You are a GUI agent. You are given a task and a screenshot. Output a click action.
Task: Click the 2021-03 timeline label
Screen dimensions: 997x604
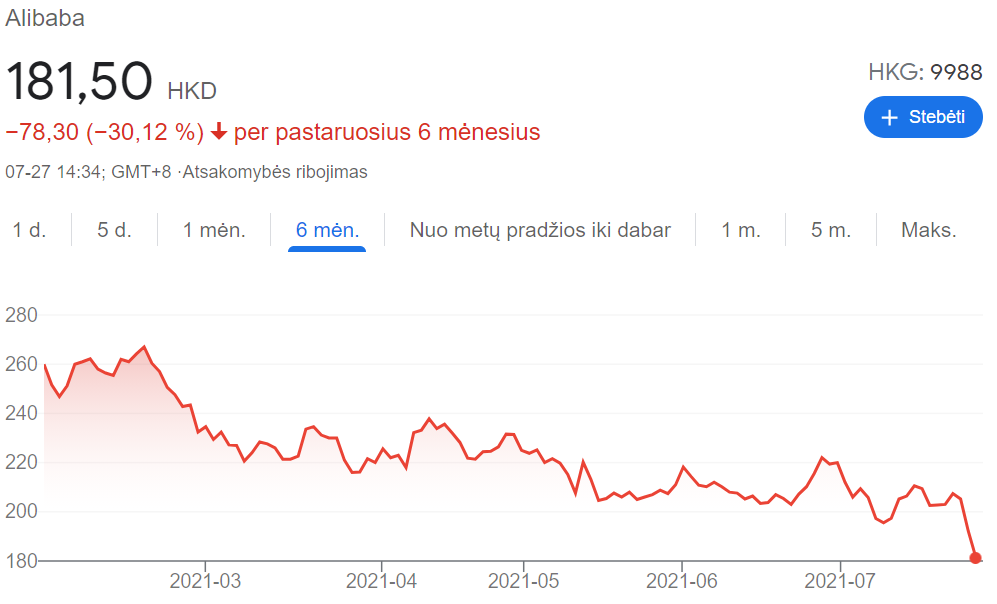[x=205, y=581]
